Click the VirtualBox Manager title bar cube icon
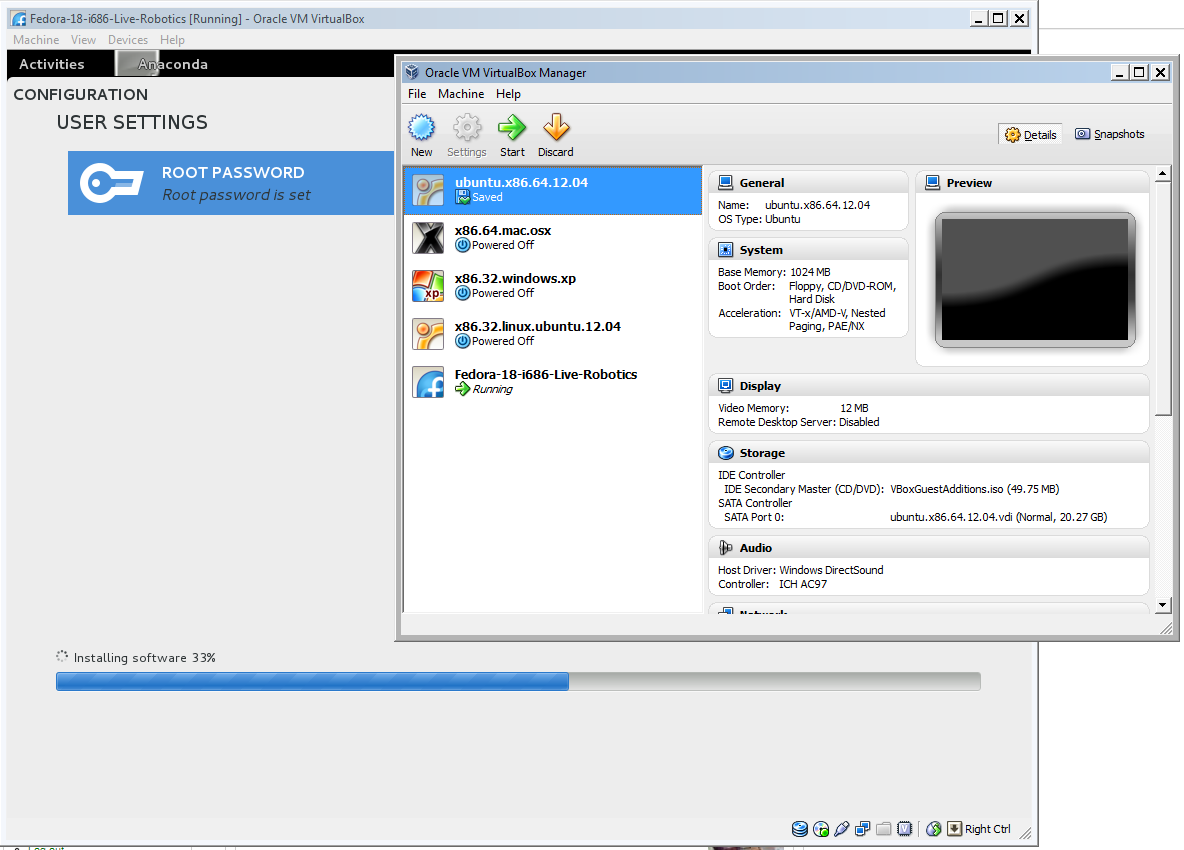 (412, 72)
